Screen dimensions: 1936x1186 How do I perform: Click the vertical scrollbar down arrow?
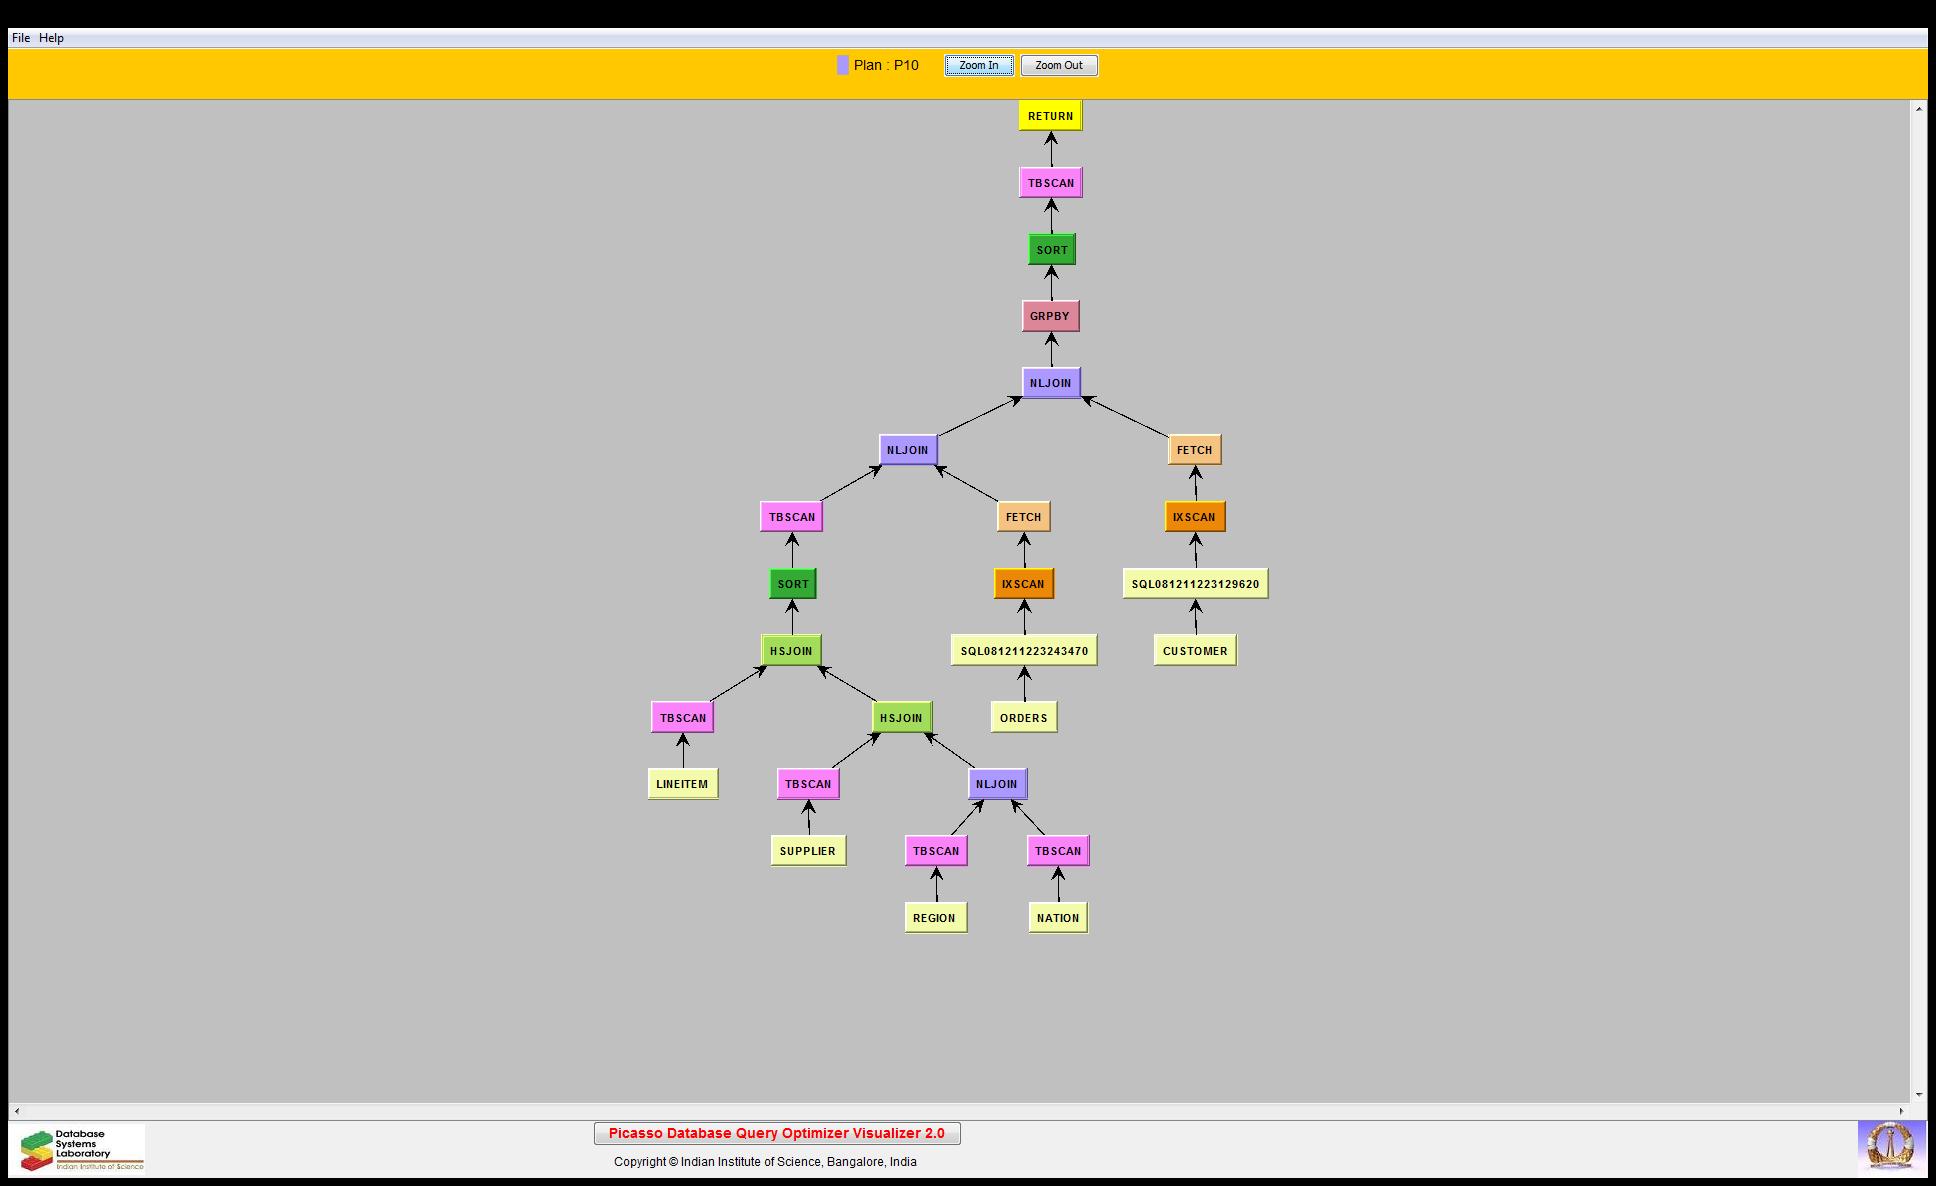(x=1918, y=1095)
